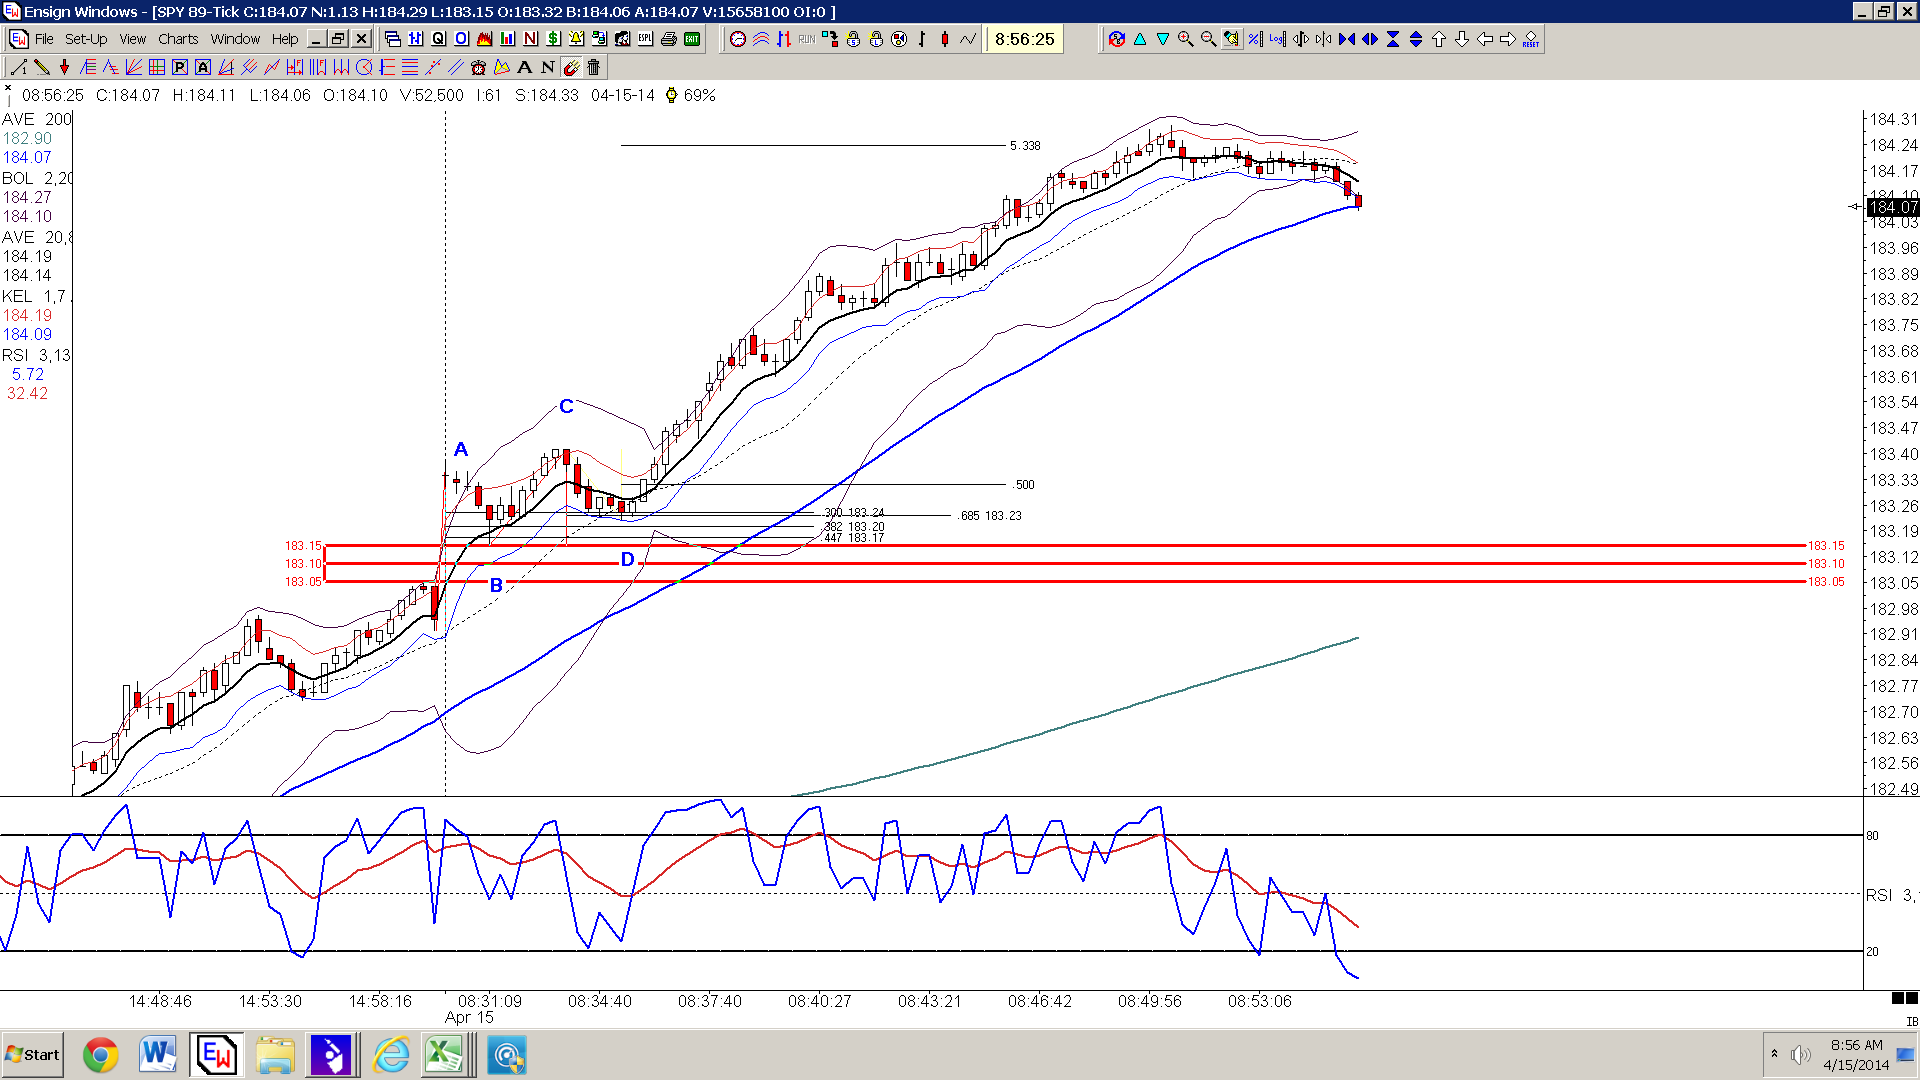Open the Window menu

[235, 39]
